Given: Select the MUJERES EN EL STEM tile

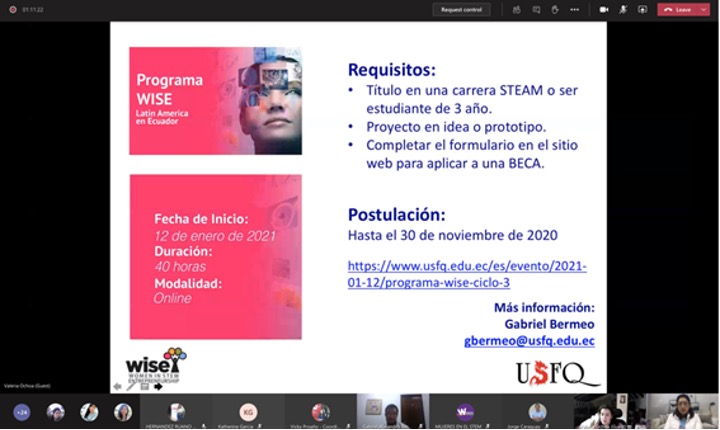Looking at the screenshot, I should pyautogui.click(x=465, y=412).
